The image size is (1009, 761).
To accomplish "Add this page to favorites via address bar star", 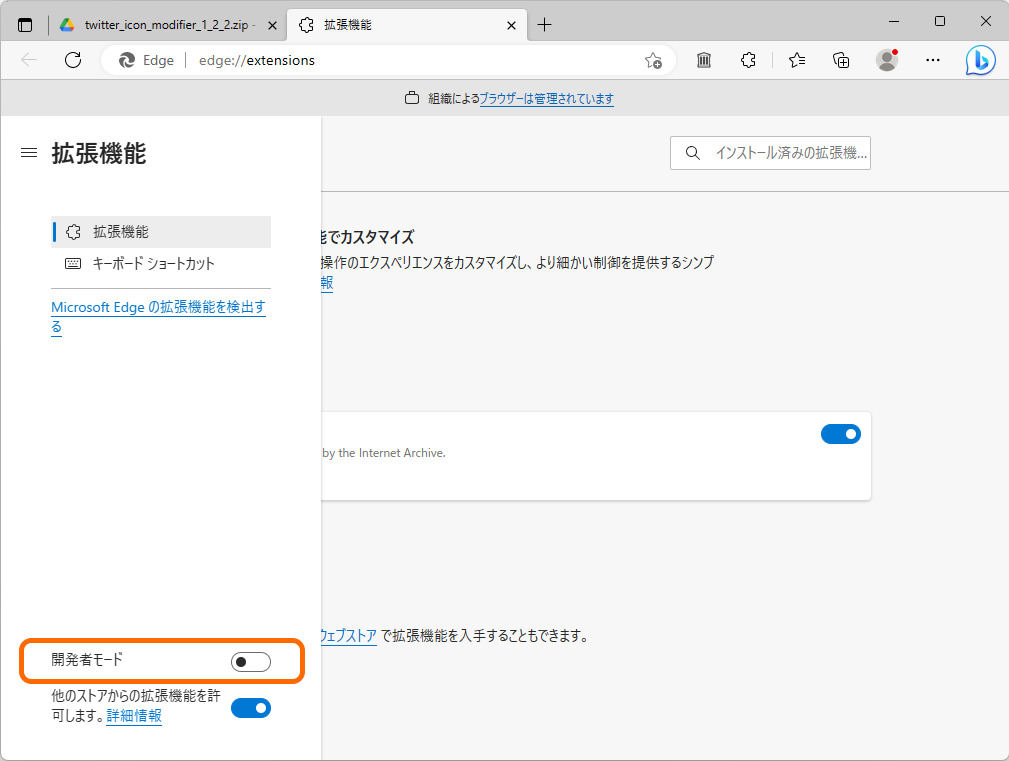I will 654,61.
